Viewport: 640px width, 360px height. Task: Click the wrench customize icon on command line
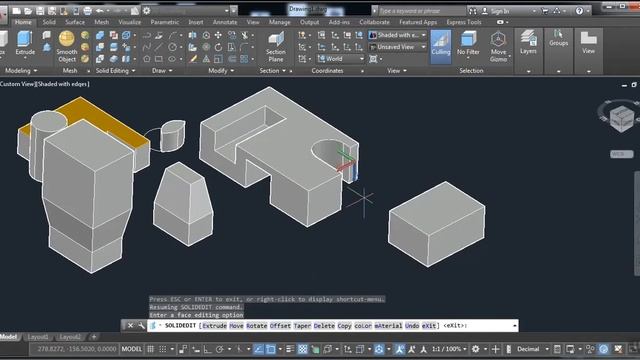click(x=141, y=325)
